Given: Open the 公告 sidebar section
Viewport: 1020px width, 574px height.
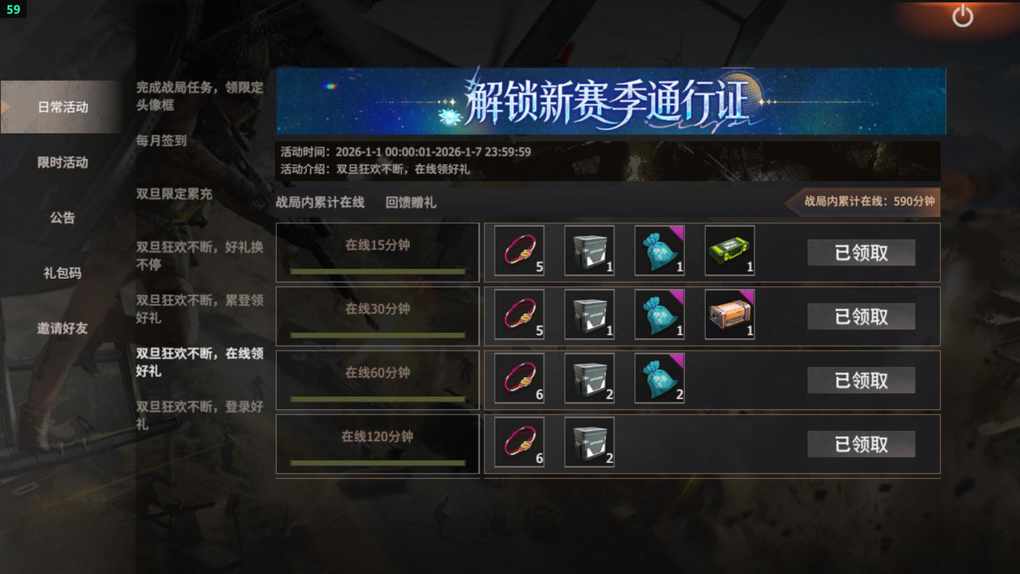Looking at the screenshot, I should (62, 217).
